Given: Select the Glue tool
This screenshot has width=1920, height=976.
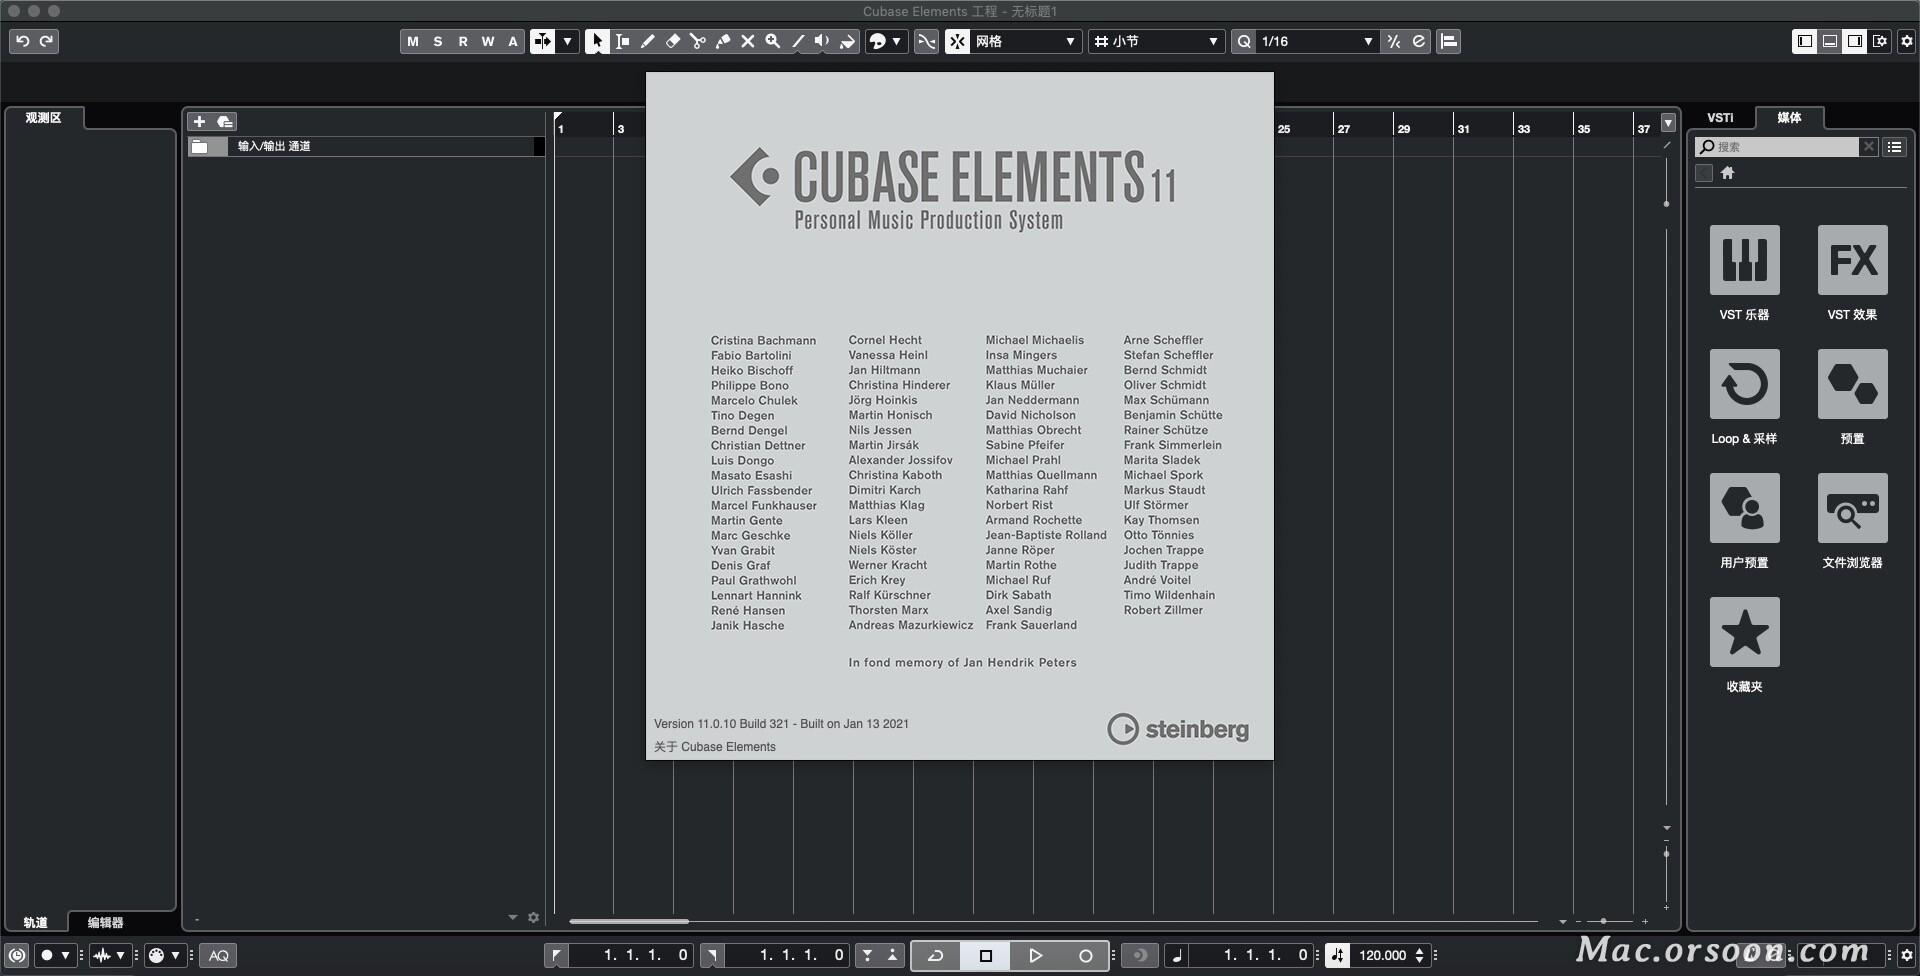Looking at the screenshot, I should tap(722, 41).
